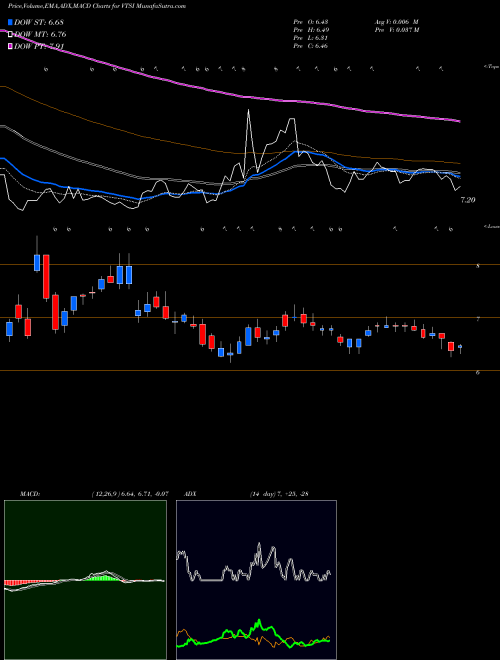Click the ADX values '(14 day) 7, +23, -28'
Screen dimensions: 500x660
click(x=279, y=493)
